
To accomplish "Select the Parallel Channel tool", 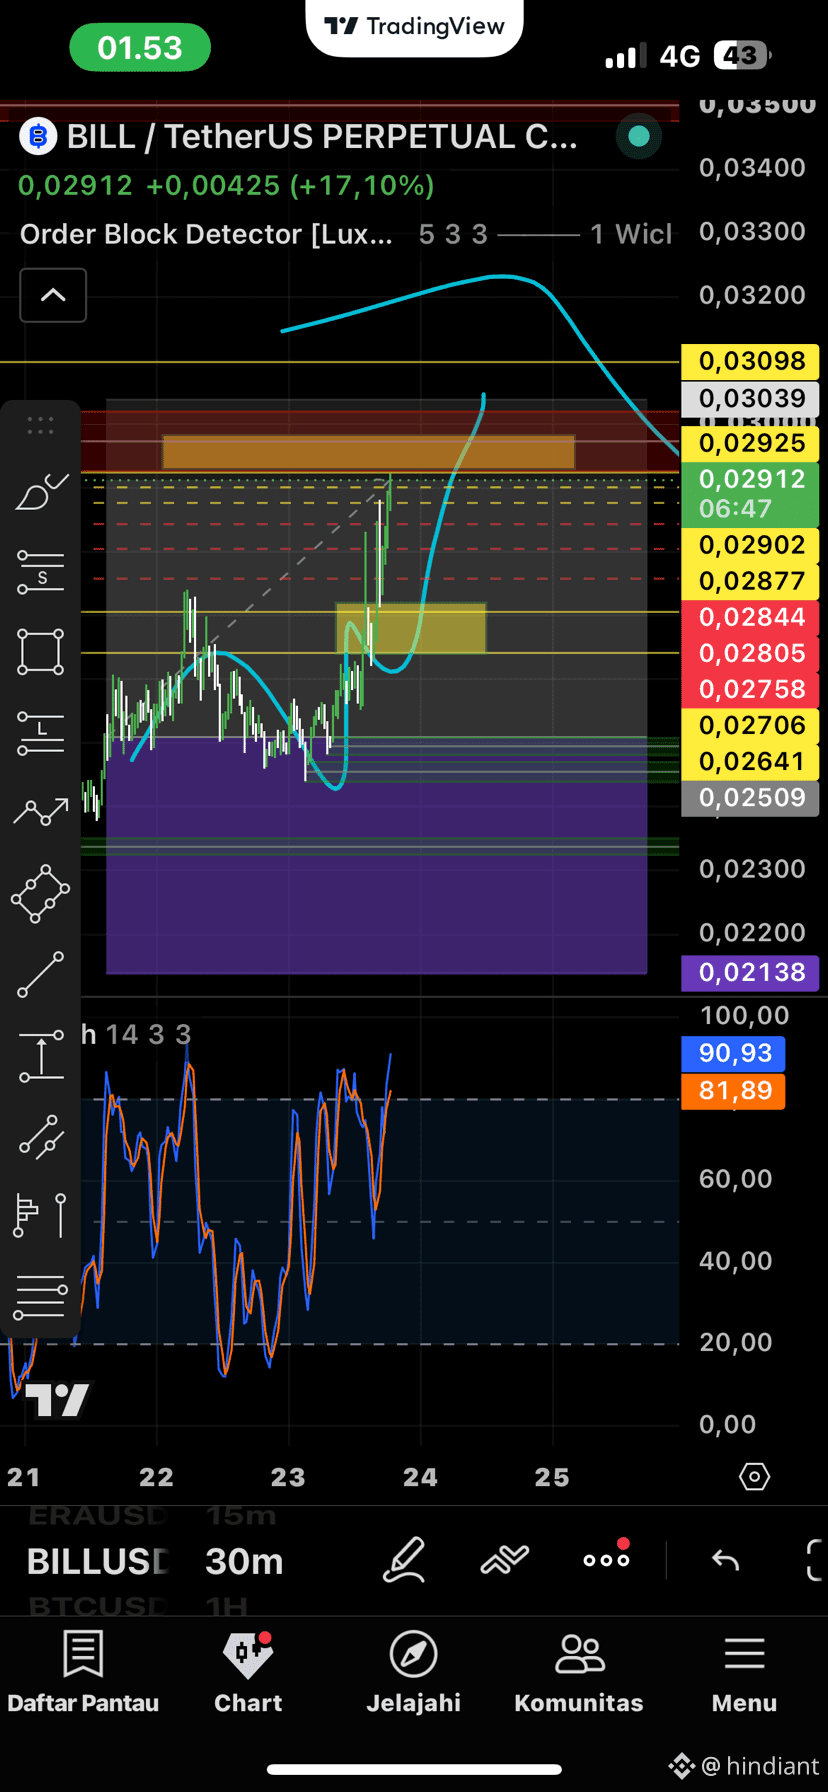I will [40, 1137].
